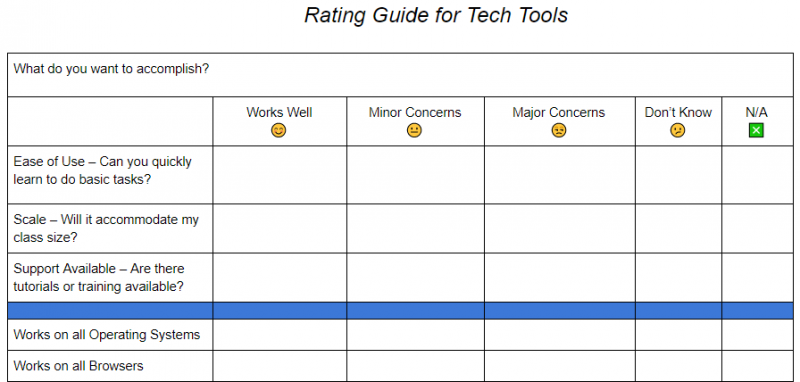Select the Don't Know cell for Ease of Use
This screenshot has height=382, width=800.
click(678, 175)
